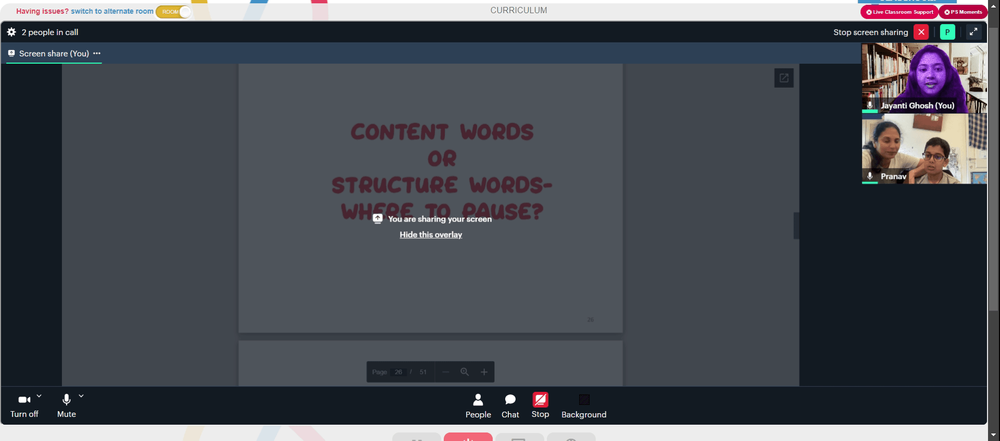Click the red stop screen sharing X
The image size is (1000, 441).
click(x=921, y=32)
